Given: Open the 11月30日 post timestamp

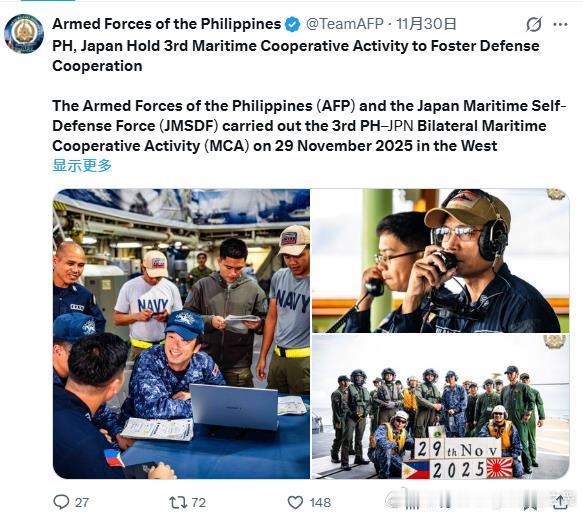Looking at the screenshot, I should click(x=426, y=24).
